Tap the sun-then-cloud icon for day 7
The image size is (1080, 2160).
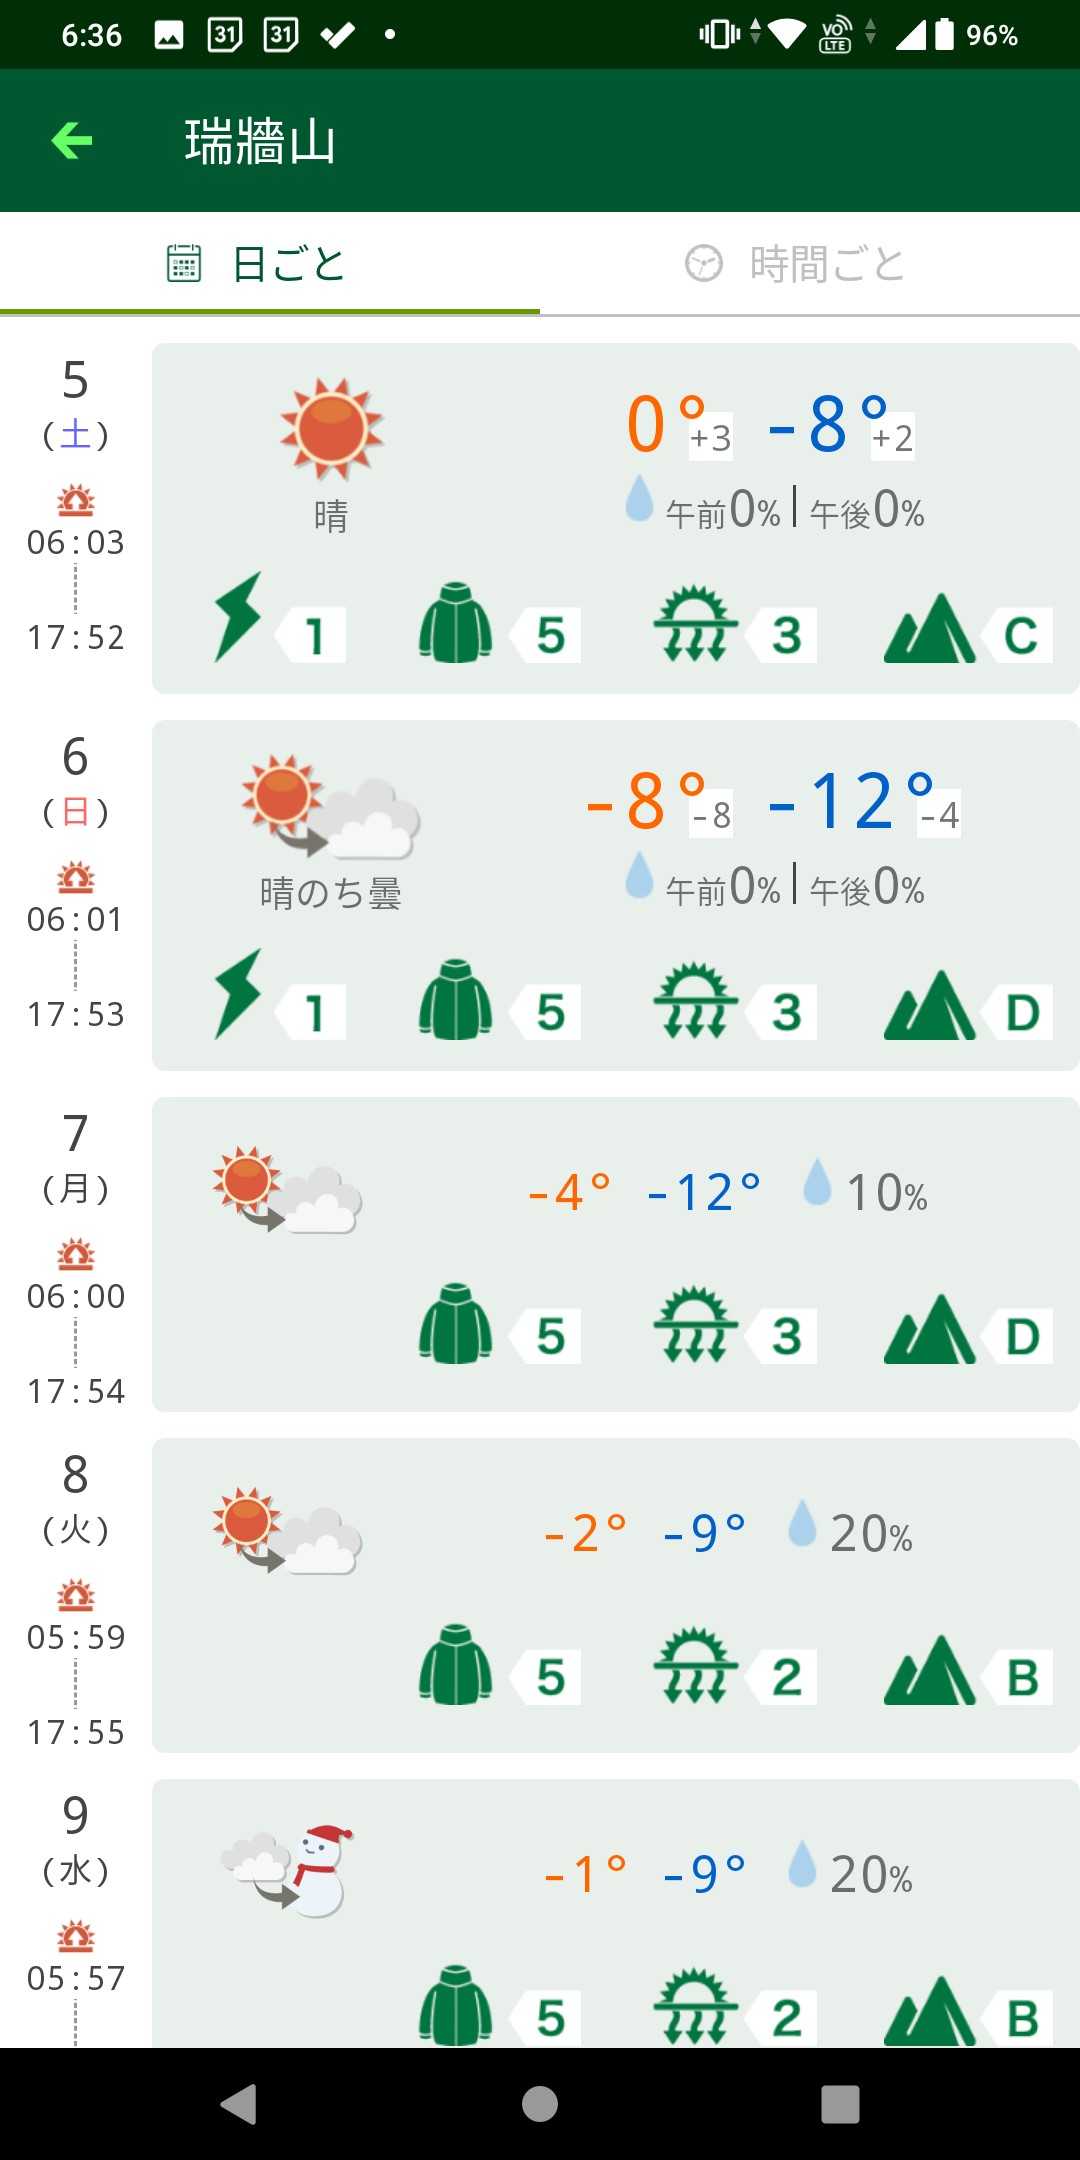[288, 1189]
